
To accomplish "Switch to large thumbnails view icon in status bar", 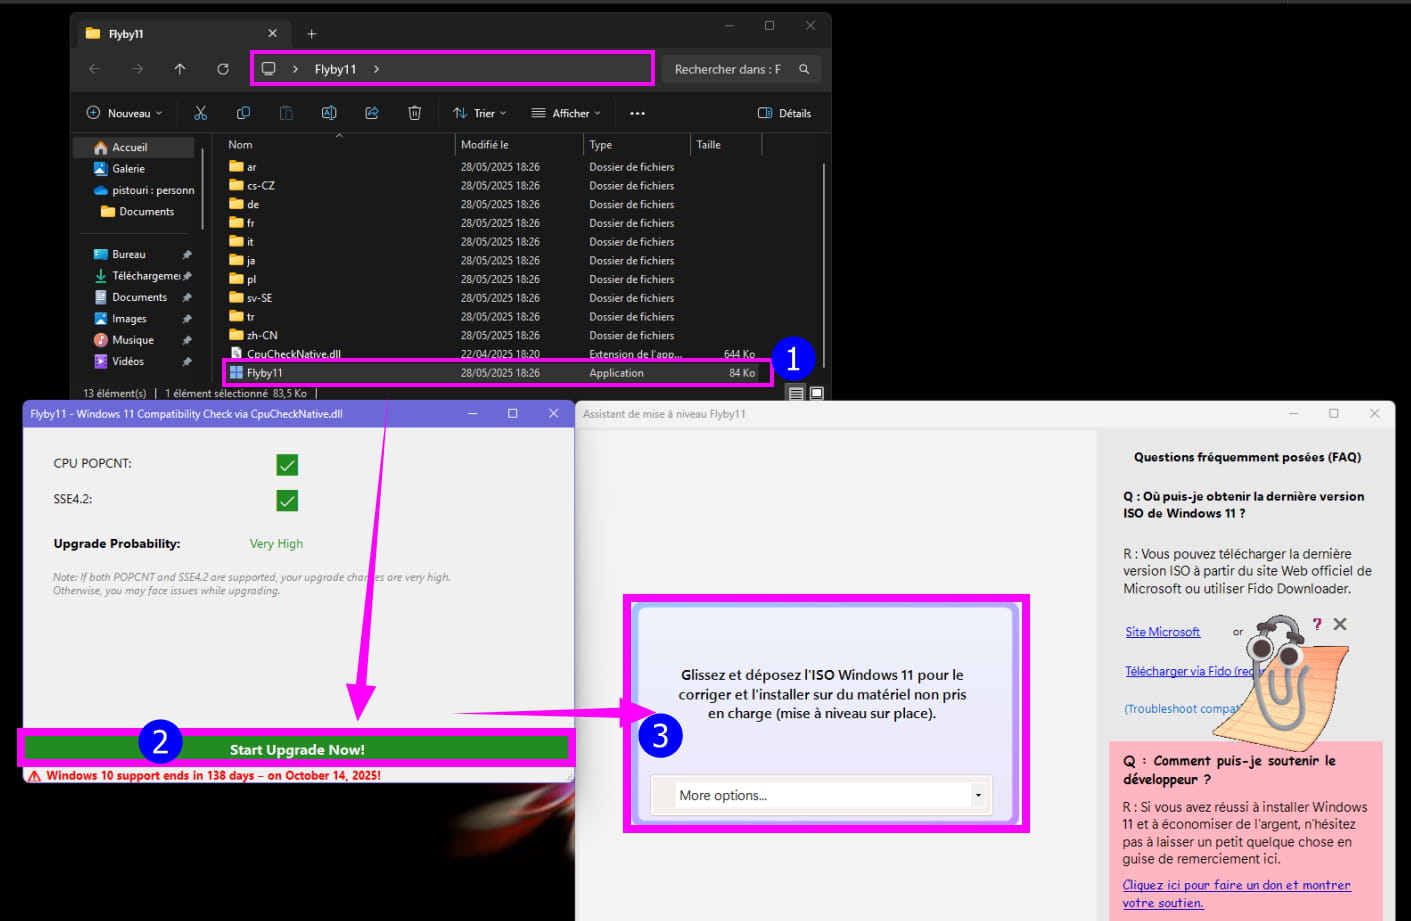I will pyautogui.click(x=816, y=393).
